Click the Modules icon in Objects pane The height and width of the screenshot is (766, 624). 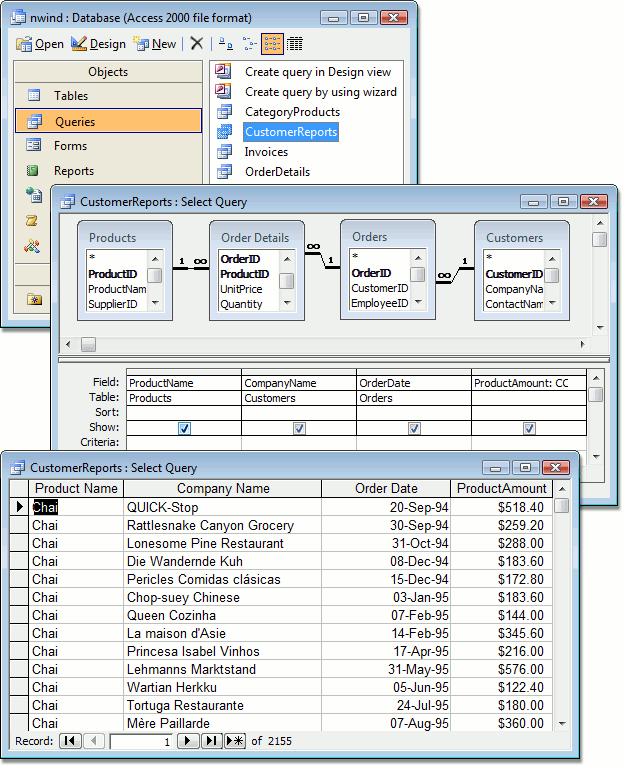pyautogui.click(x=32, y=246)
